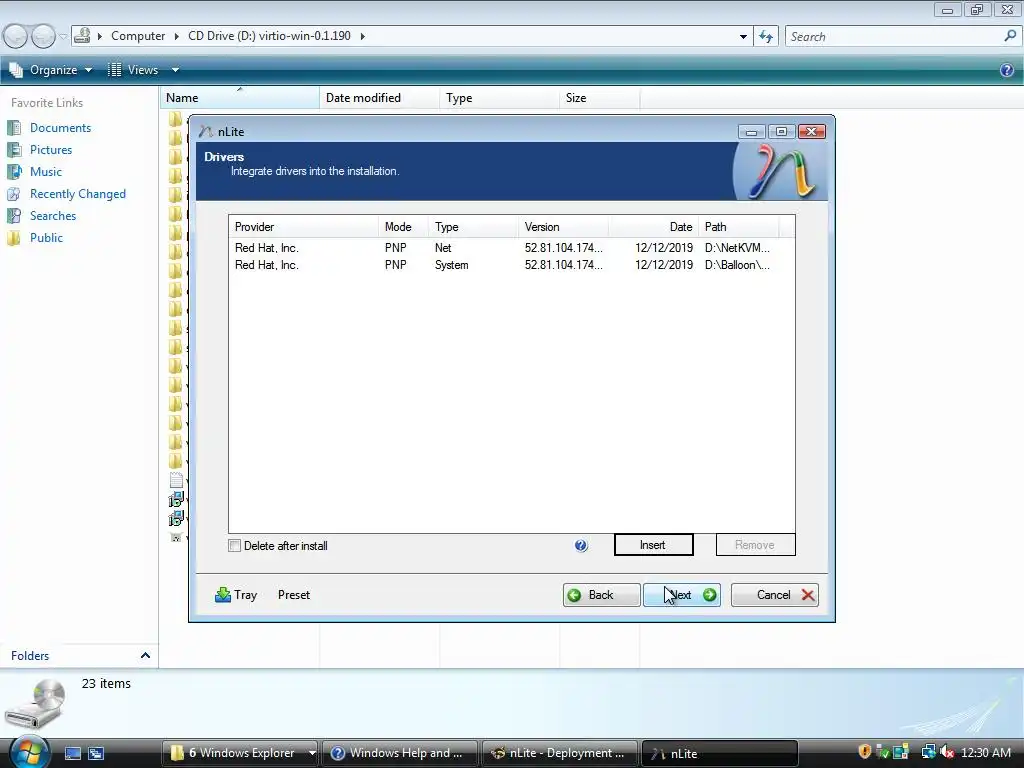Screen dimensions: 1024x768
Task: Expand arrow after CD Drive breadcrumb
Action: tap(362, 36)
